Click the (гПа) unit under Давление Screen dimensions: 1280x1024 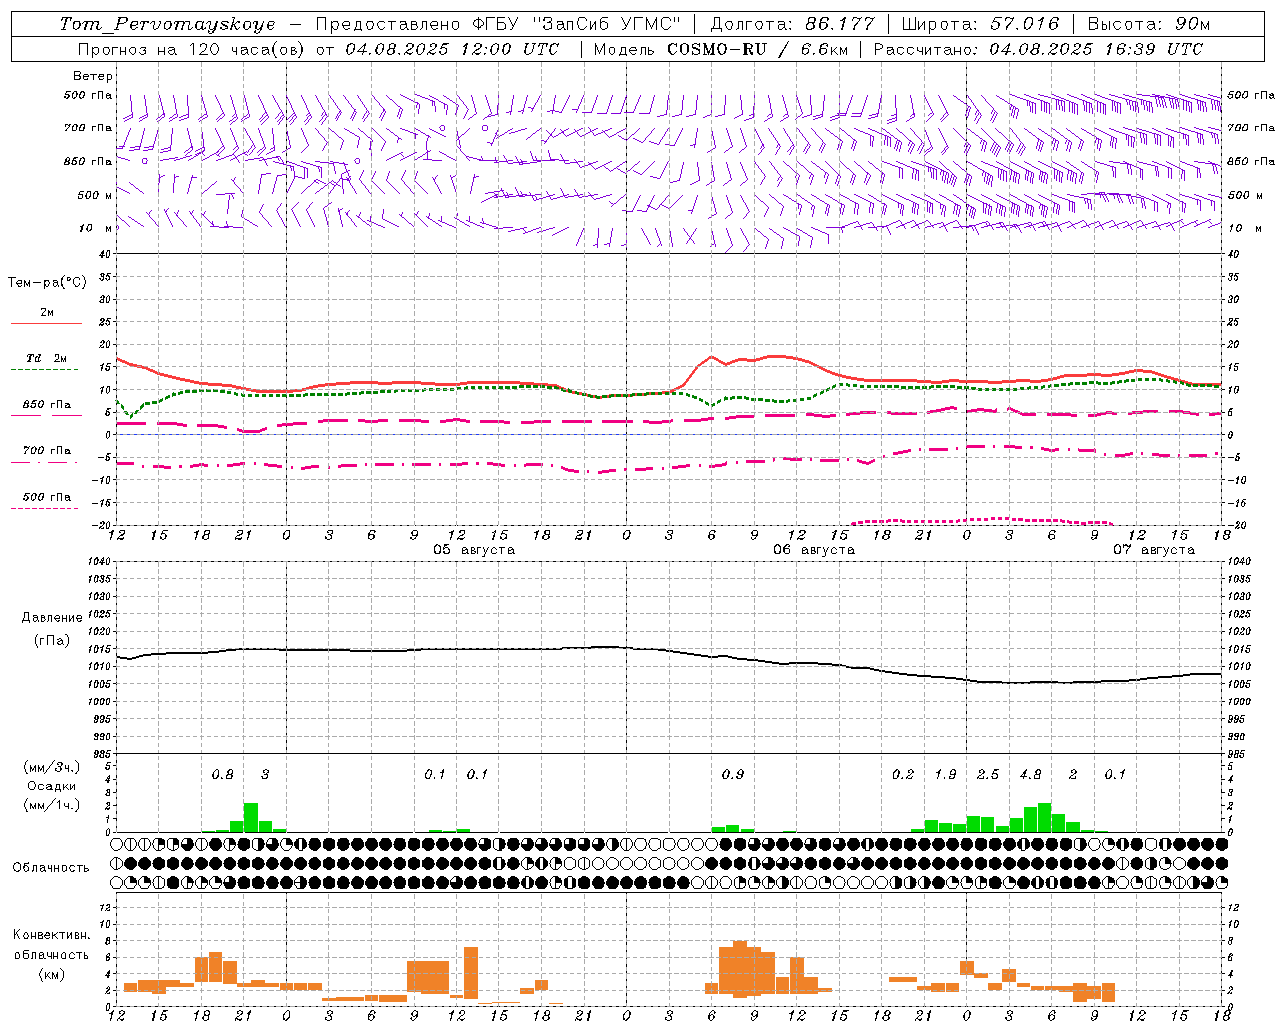(x=52, y=641)
